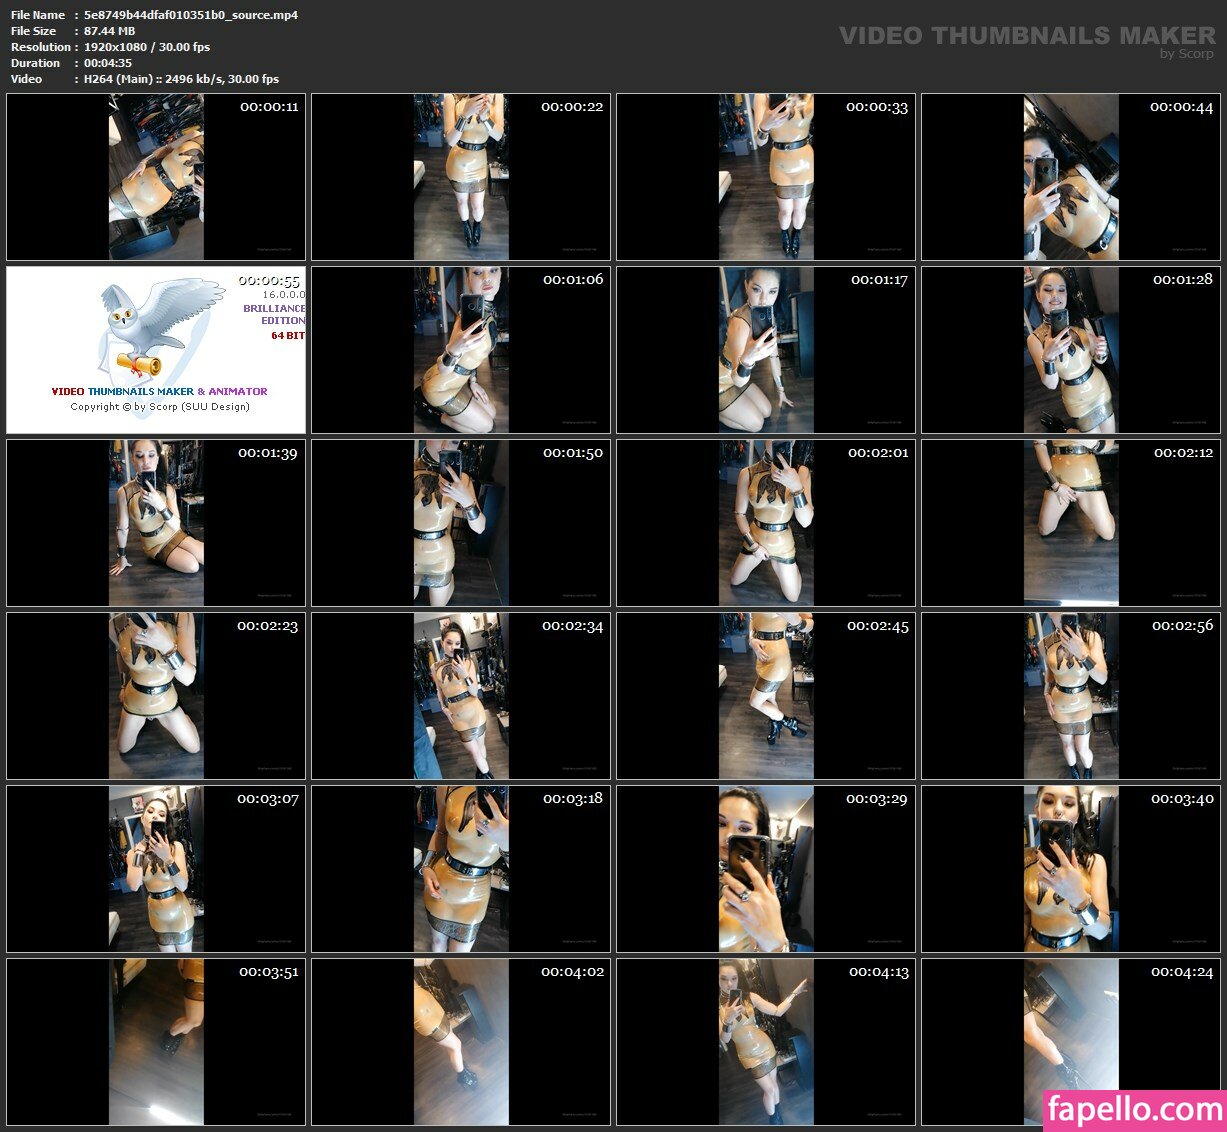
Task: Click the frame timestamped 00:01:17
Action: [766, 350]
